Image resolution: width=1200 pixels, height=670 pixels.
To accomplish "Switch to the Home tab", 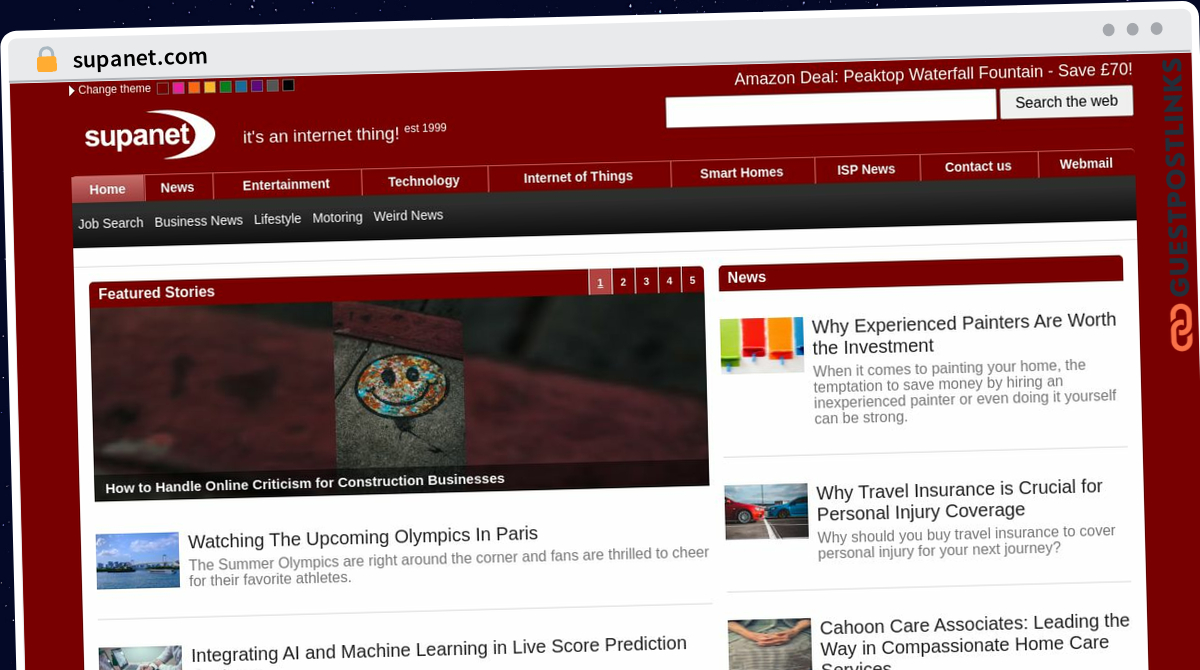I will pos(107,189).
